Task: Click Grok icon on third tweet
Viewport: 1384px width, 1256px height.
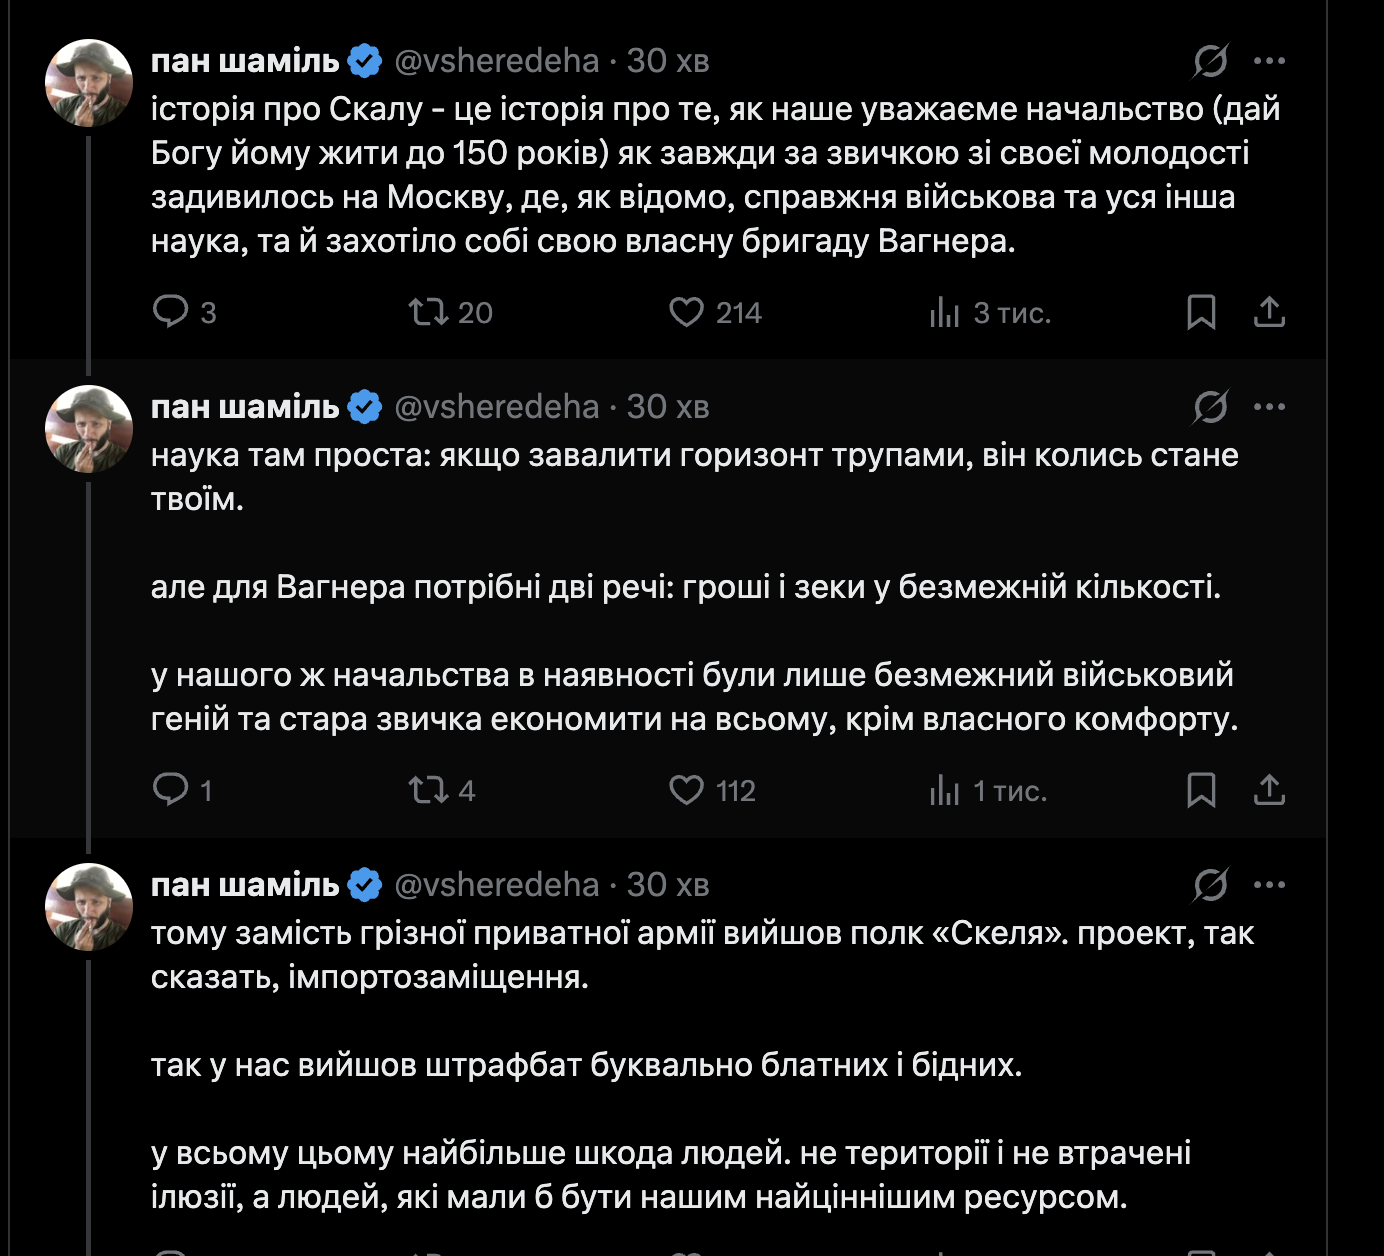Action: tap(1210, 885)
